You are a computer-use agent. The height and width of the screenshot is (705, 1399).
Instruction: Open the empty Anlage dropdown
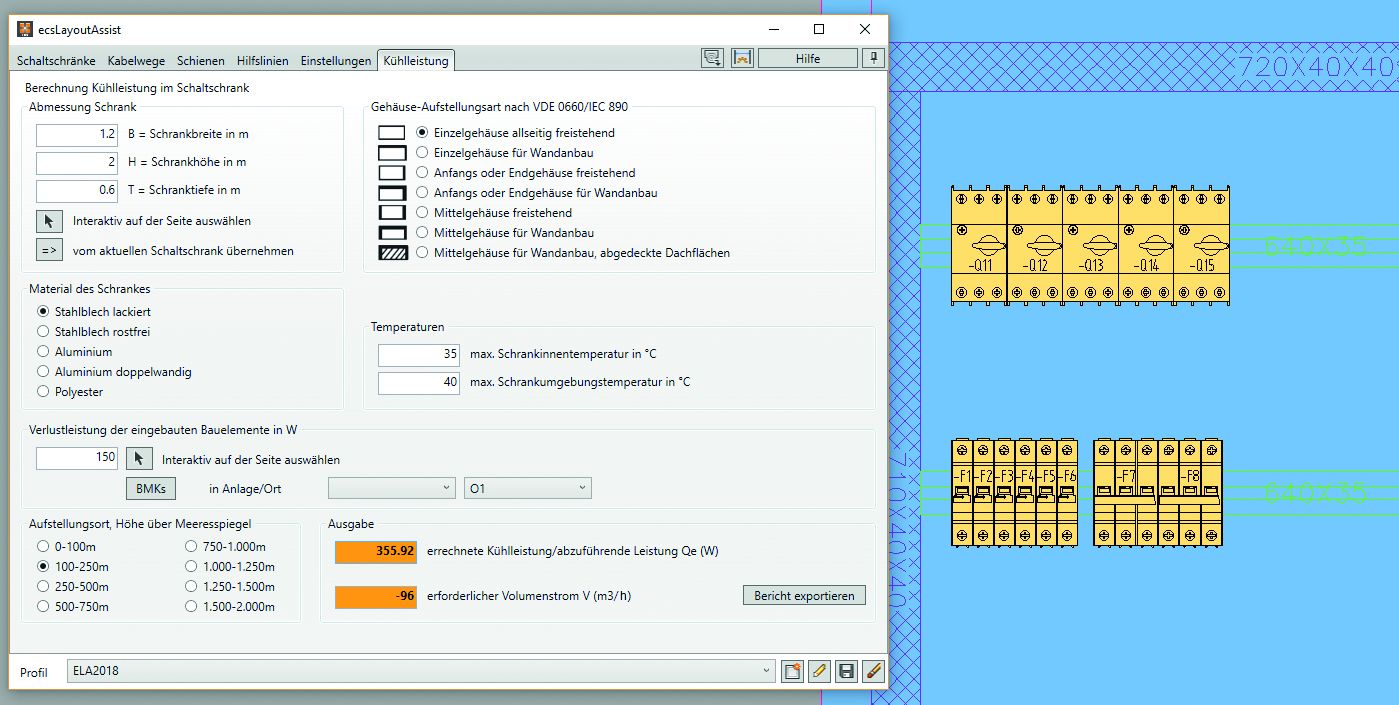(392, 488)
